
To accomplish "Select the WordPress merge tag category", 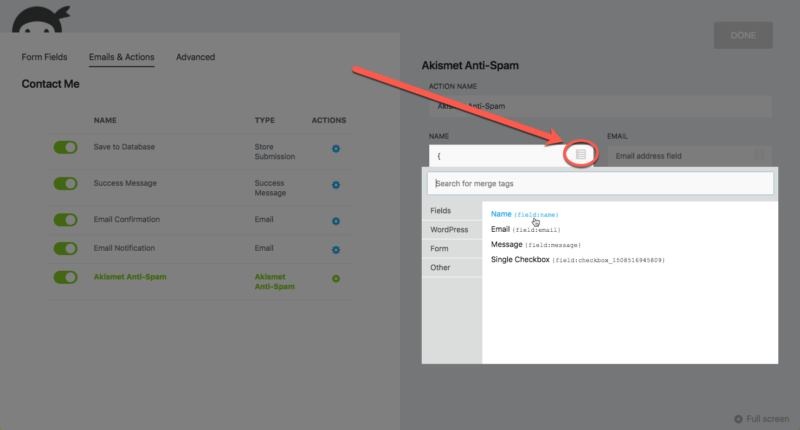I will click(448, 230).
